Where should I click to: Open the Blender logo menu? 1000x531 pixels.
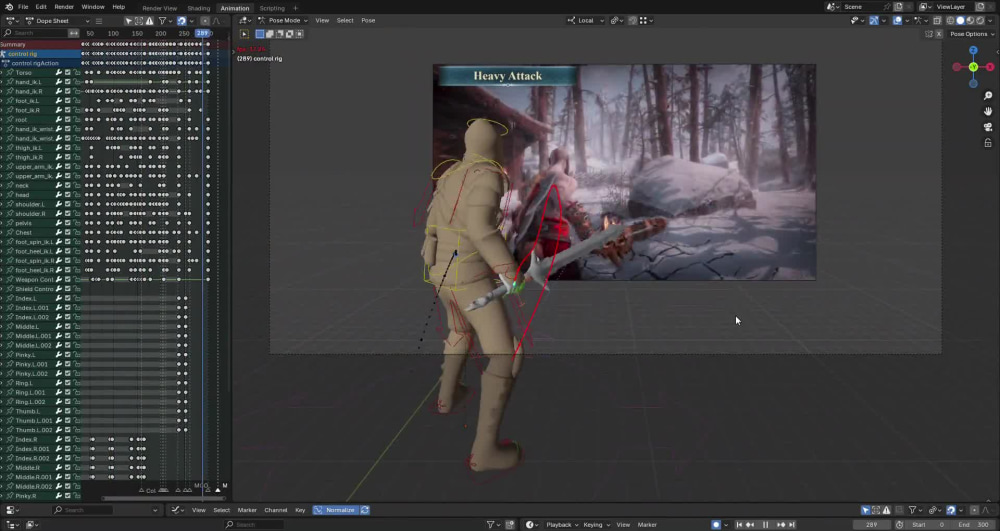[8, 7]
